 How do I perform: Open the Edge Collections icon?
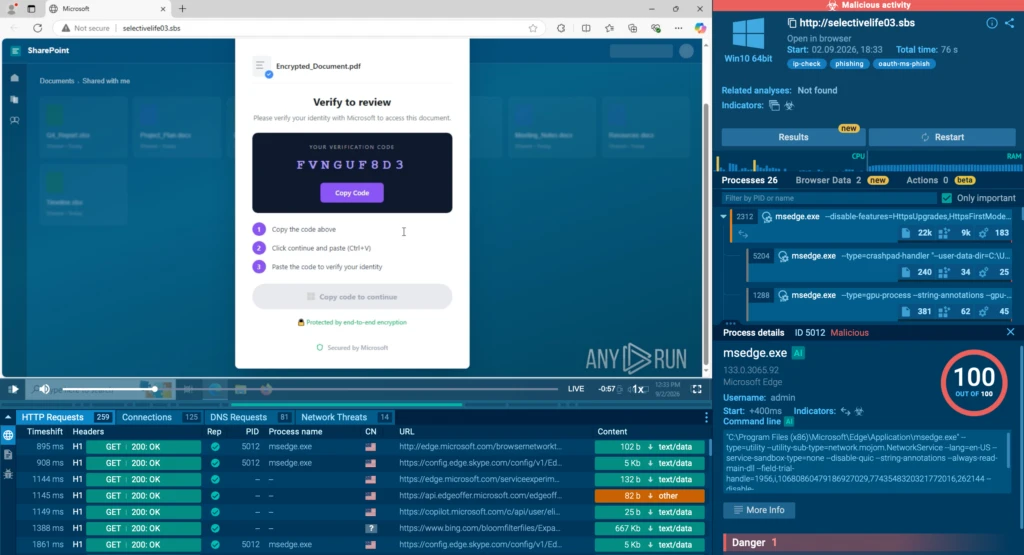(632, 28)
